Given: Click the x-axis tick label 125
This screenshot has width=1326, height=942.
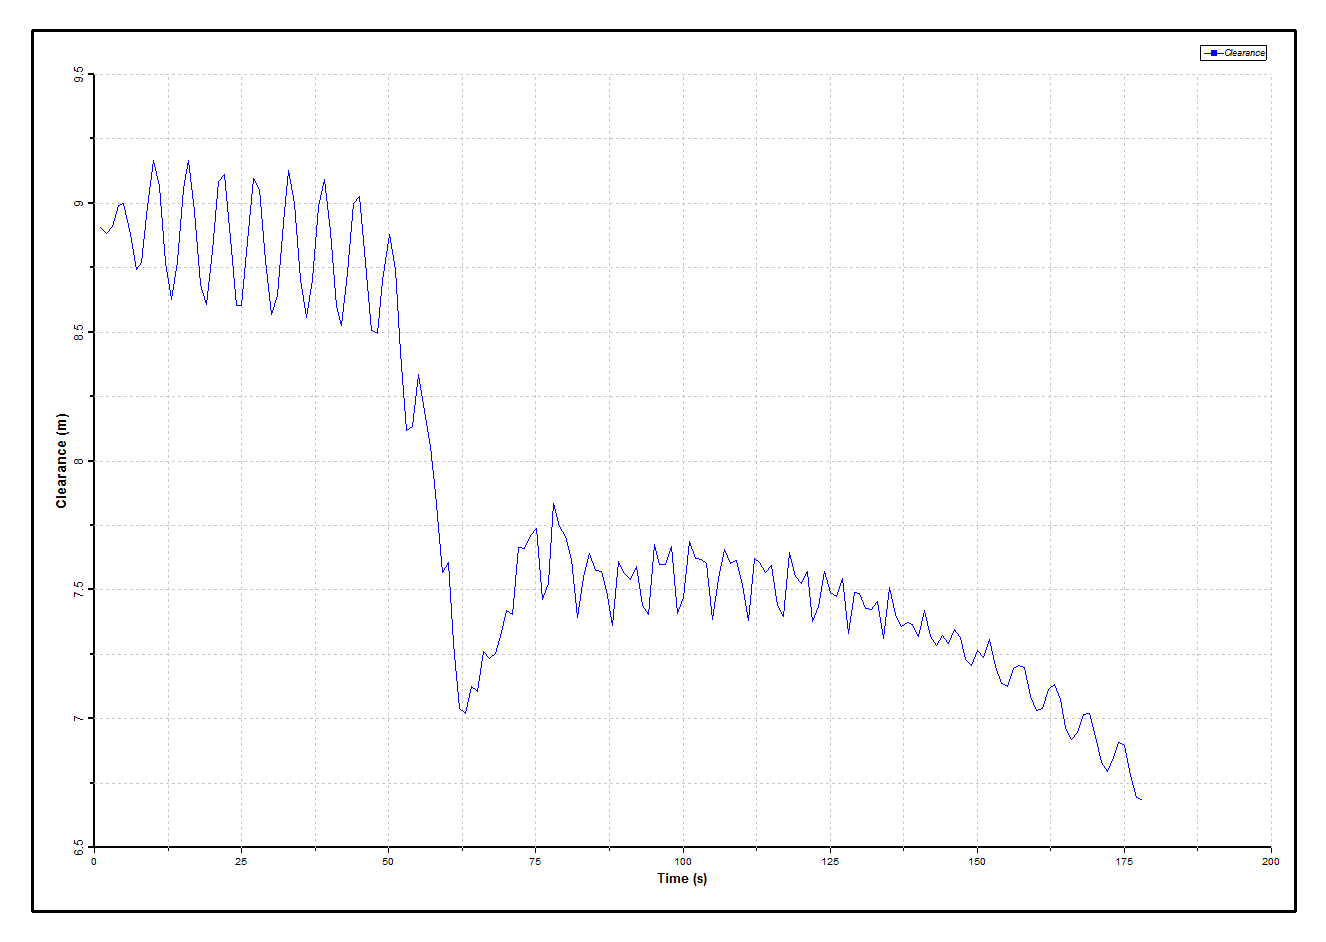Looking at the screenshot, I should (x=829, y=861).
